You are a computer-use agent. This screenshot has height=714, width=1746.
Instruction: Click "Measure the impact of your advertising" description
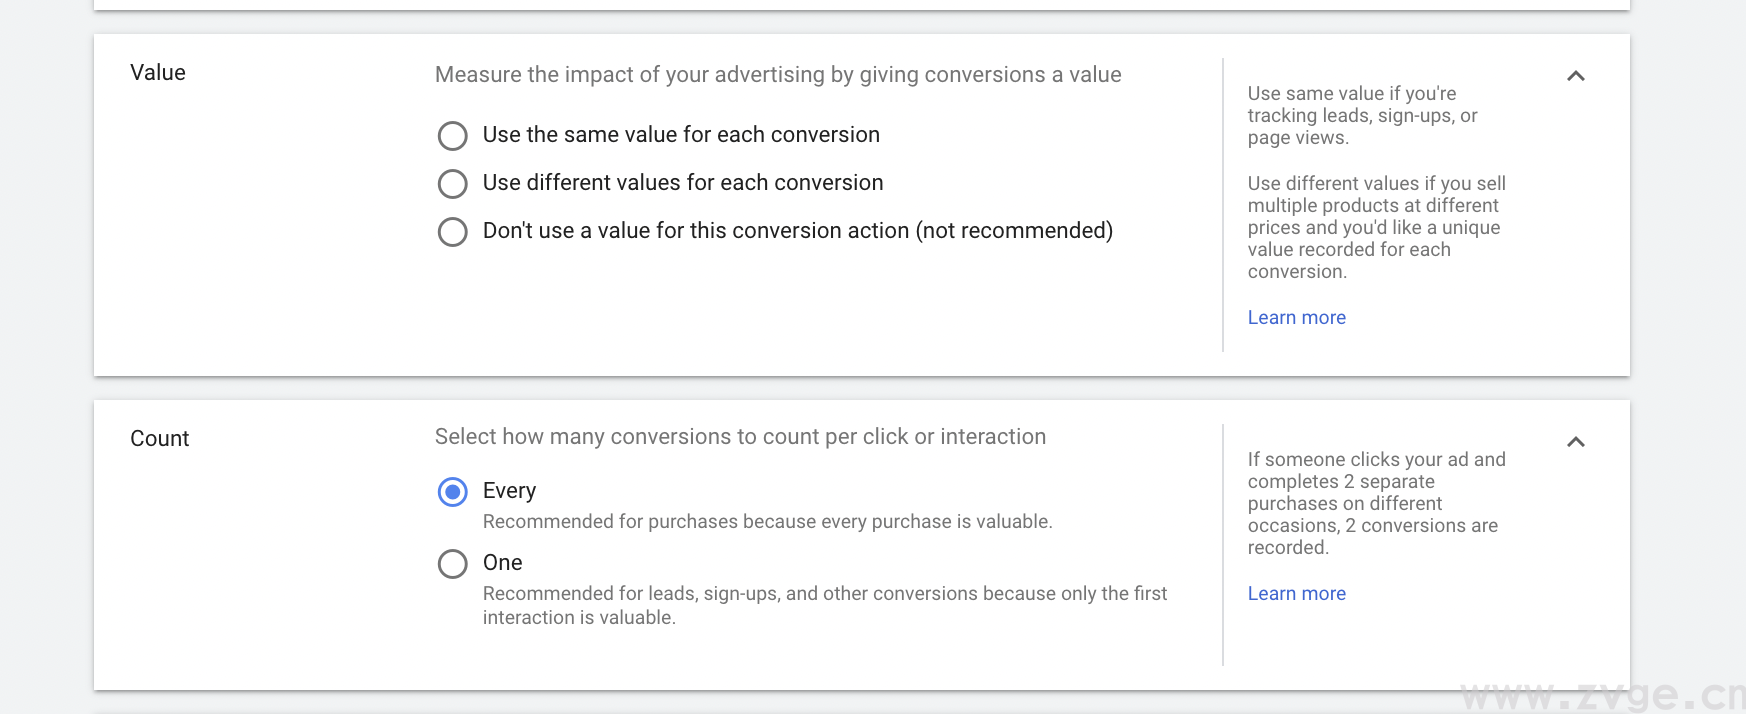coord(777,74)
